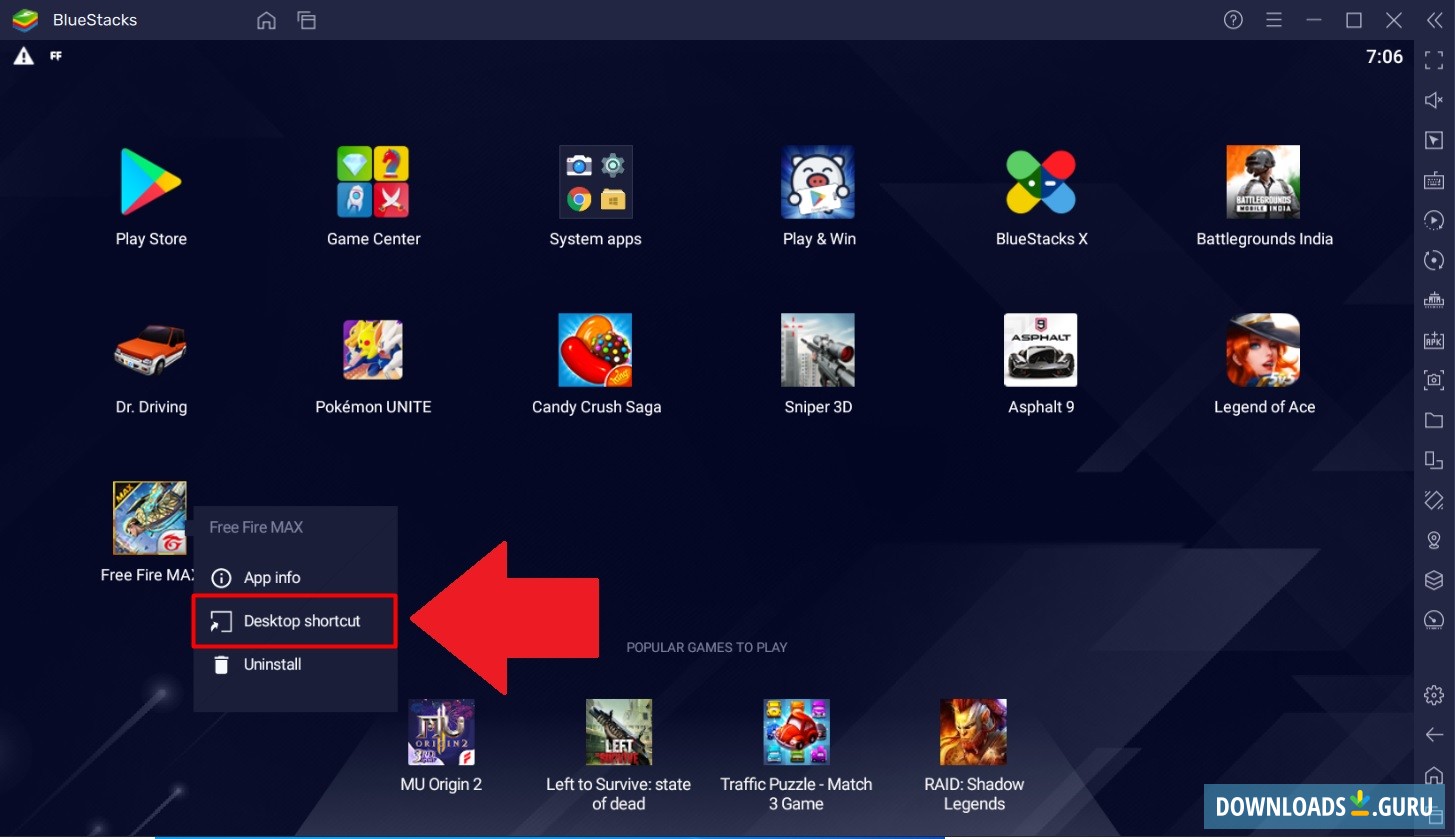Open the hamburger menu in the title bar
The width and height of the screenshot is (1455, 839).
point(1274,20)
